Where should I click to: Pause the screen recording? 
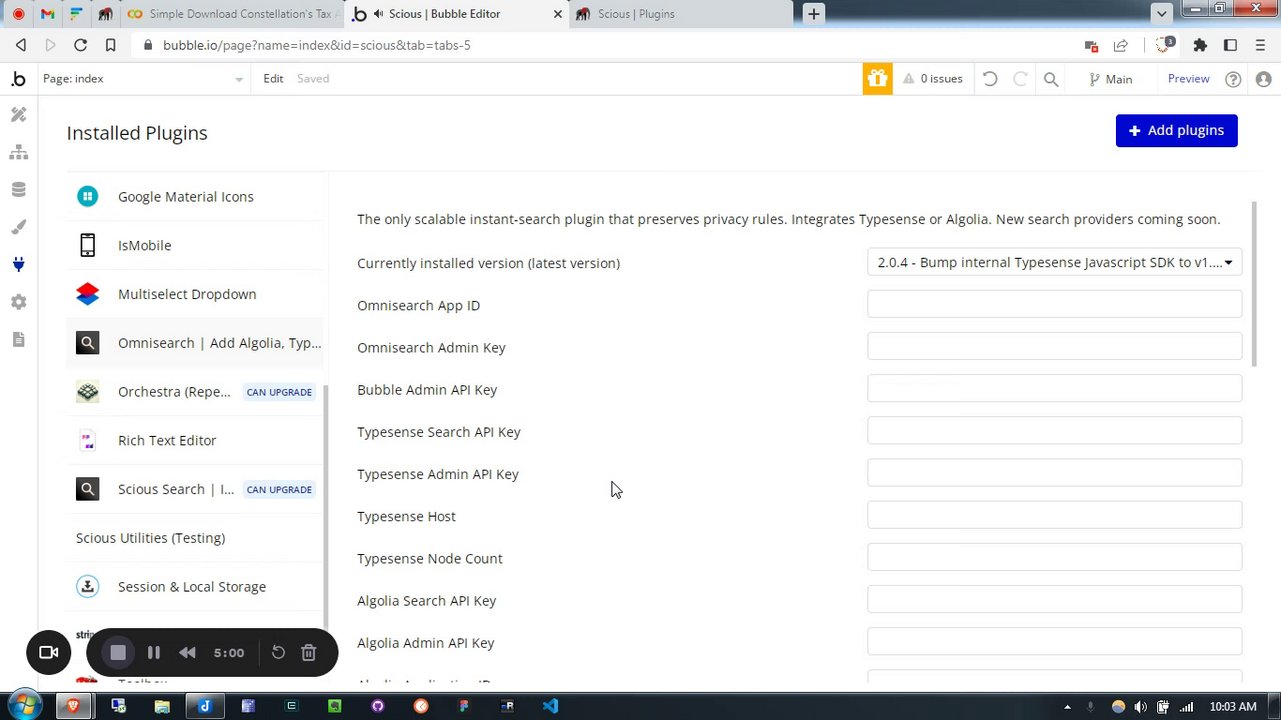(153, 653)
